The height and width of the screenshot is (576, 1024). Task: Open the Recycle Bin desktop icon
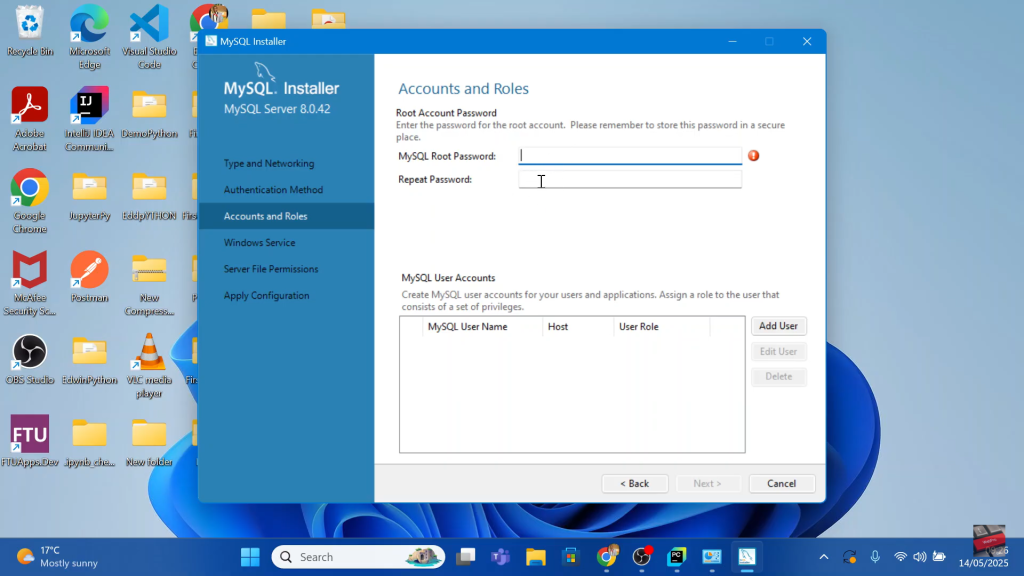(29, 31)
